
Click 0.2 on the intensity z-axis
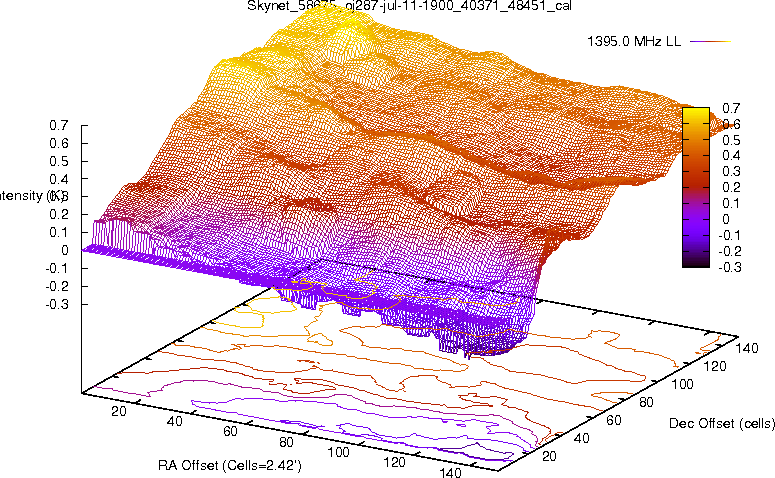[x=58, y=214]
